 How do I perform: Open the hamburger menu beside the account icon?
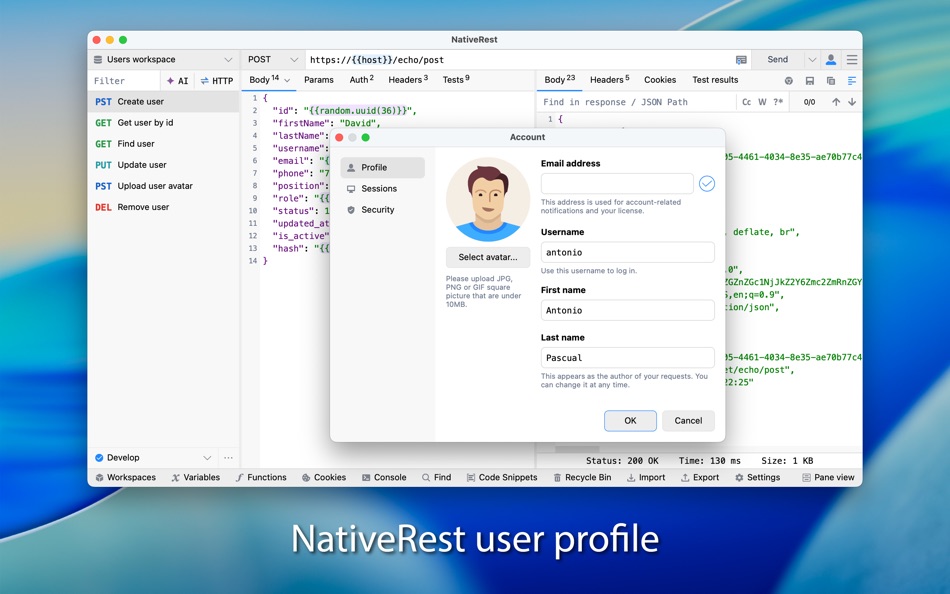coord(851,59)
